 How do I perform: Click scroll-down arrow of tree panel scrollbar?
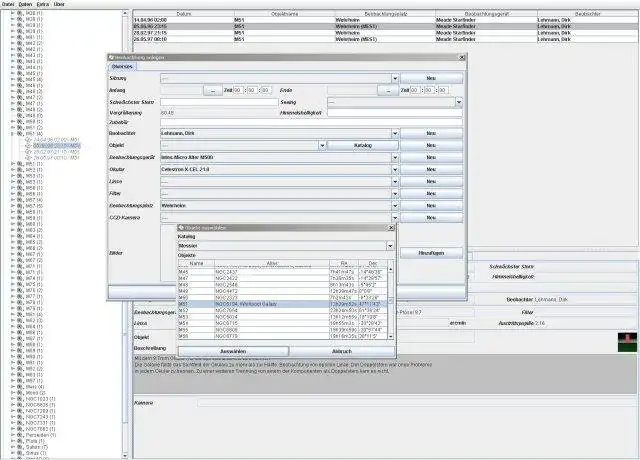point(125,456)
